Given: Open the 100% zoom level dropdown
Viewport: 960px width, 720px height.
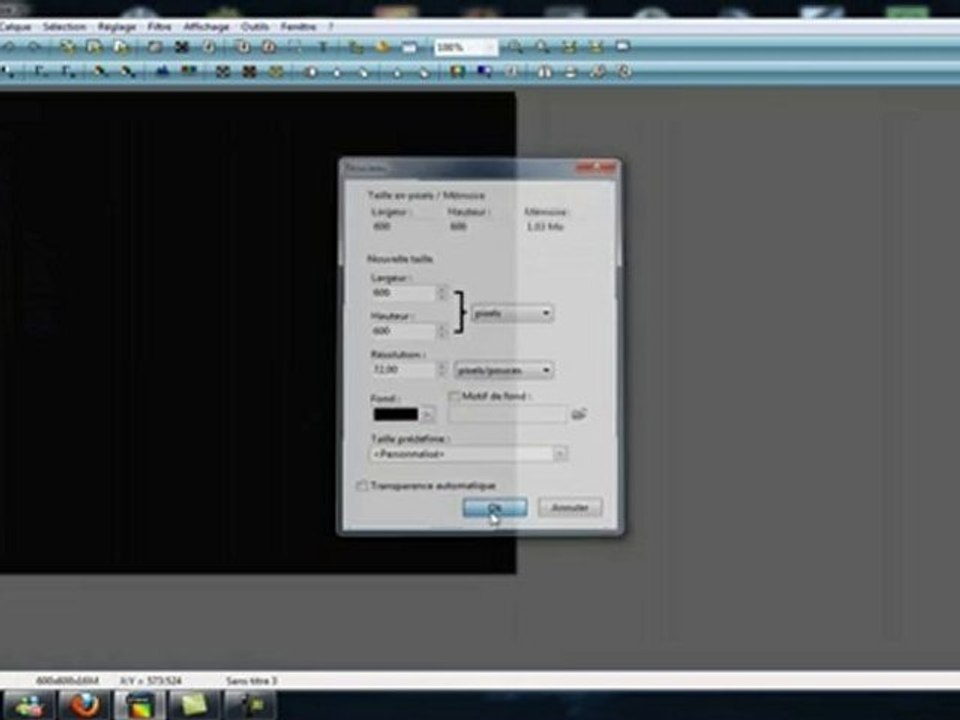Looking at the screenshot, I should [466, 47].
